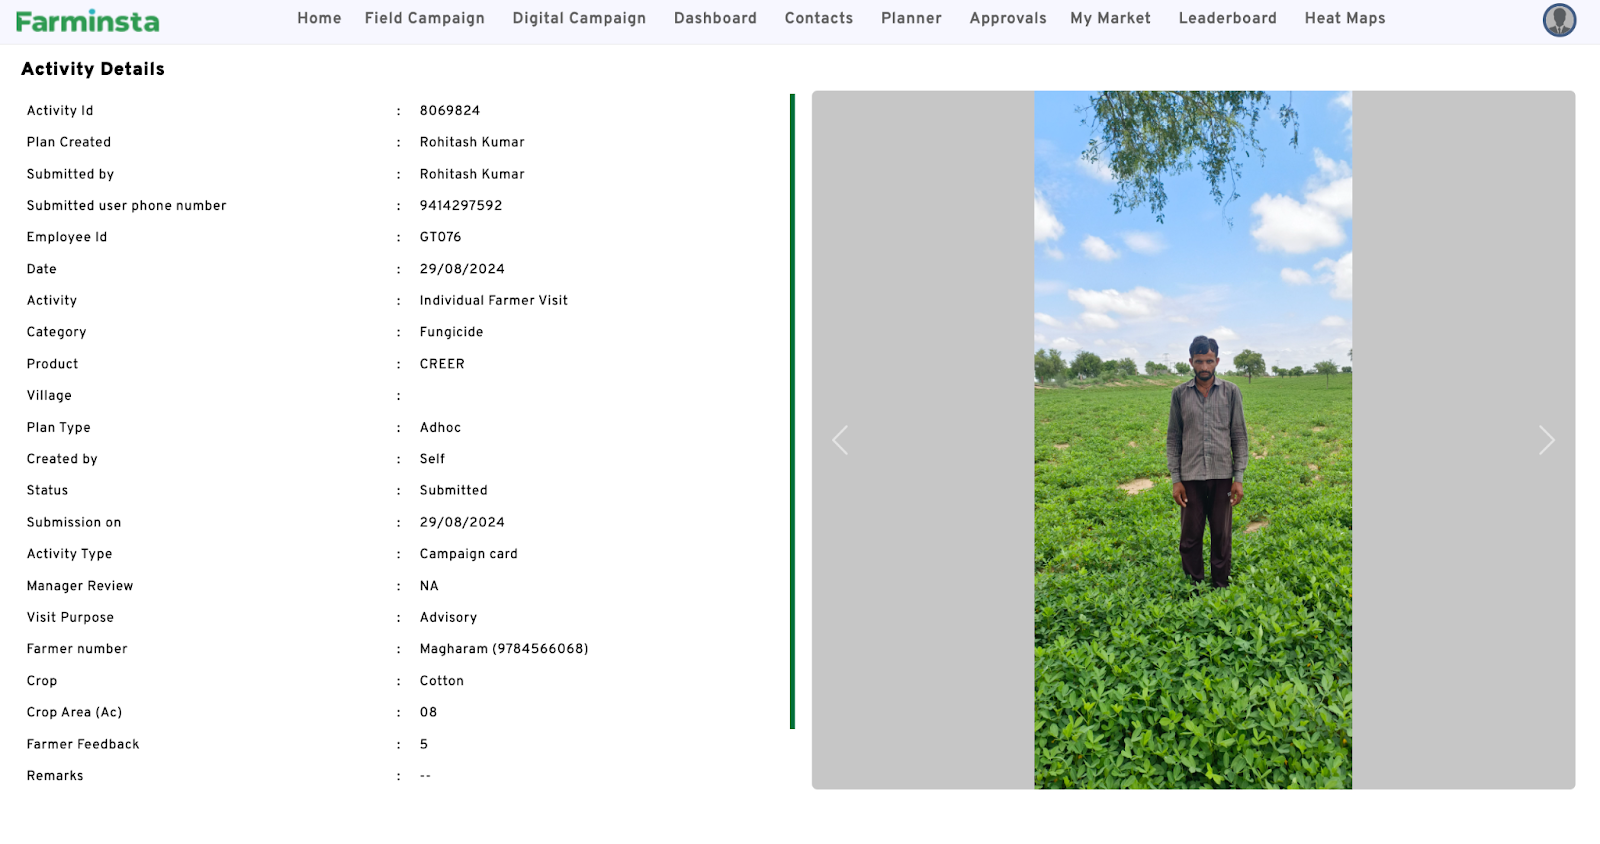The width and height of the screenshot is (1600, 844).
Task: Open the Digital Campaign section
Action: pos(579,18)
